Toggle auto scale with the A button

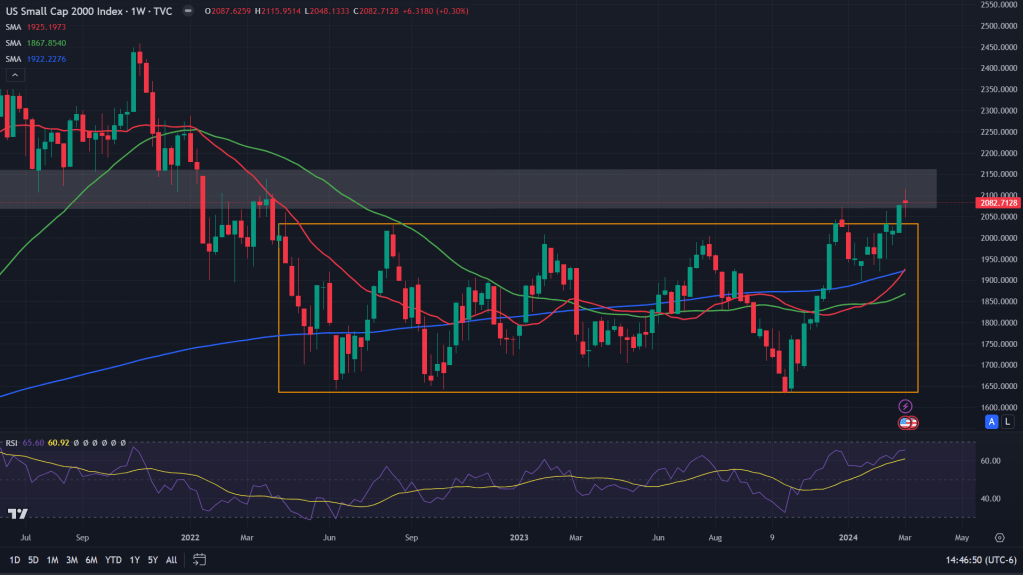tap(992, 423)
